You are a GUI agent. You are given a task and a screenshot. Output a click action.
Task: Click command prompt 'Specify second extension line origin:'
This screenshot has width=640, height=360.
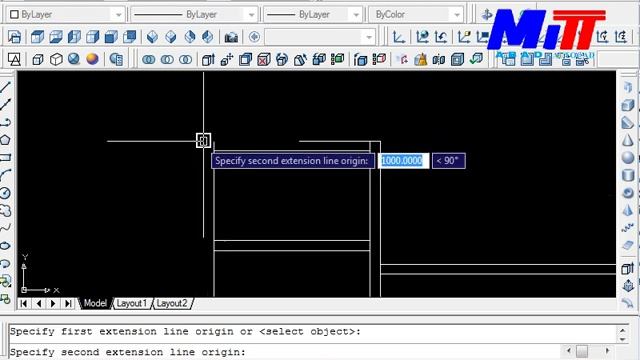(128, 351)
